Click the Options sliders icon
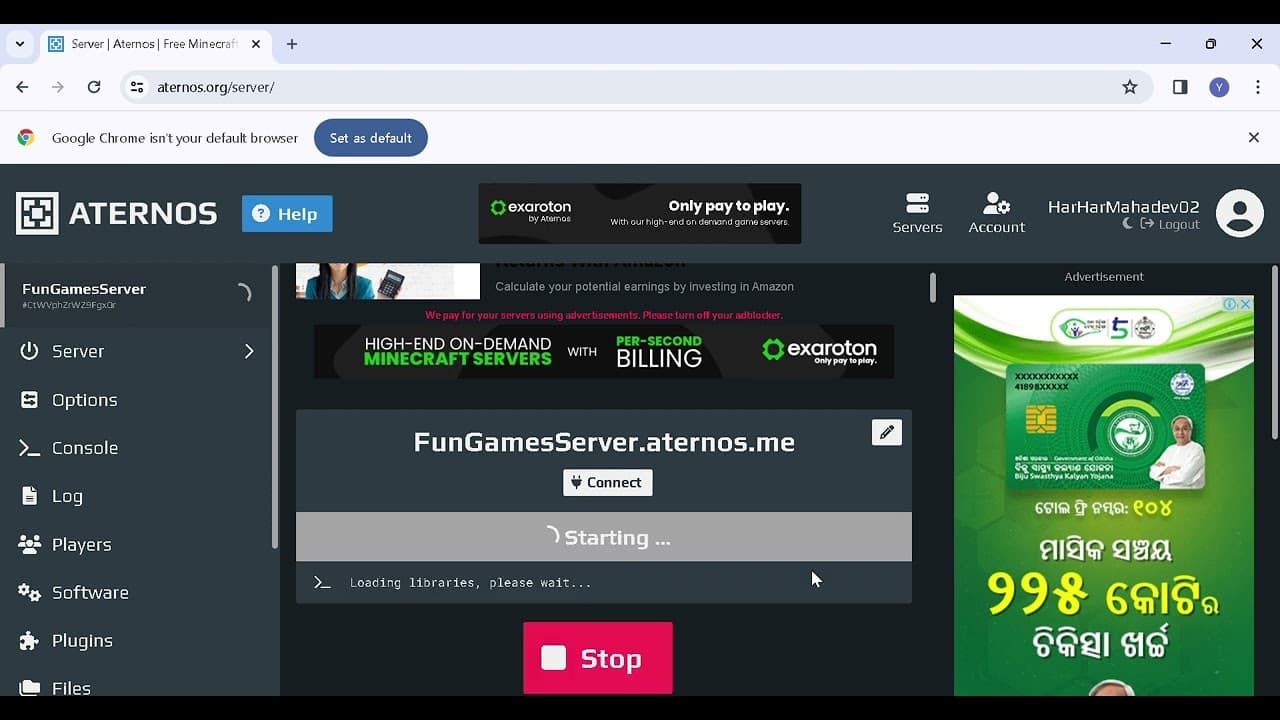This screenshot has height=720, width=1280. [30, 400]
